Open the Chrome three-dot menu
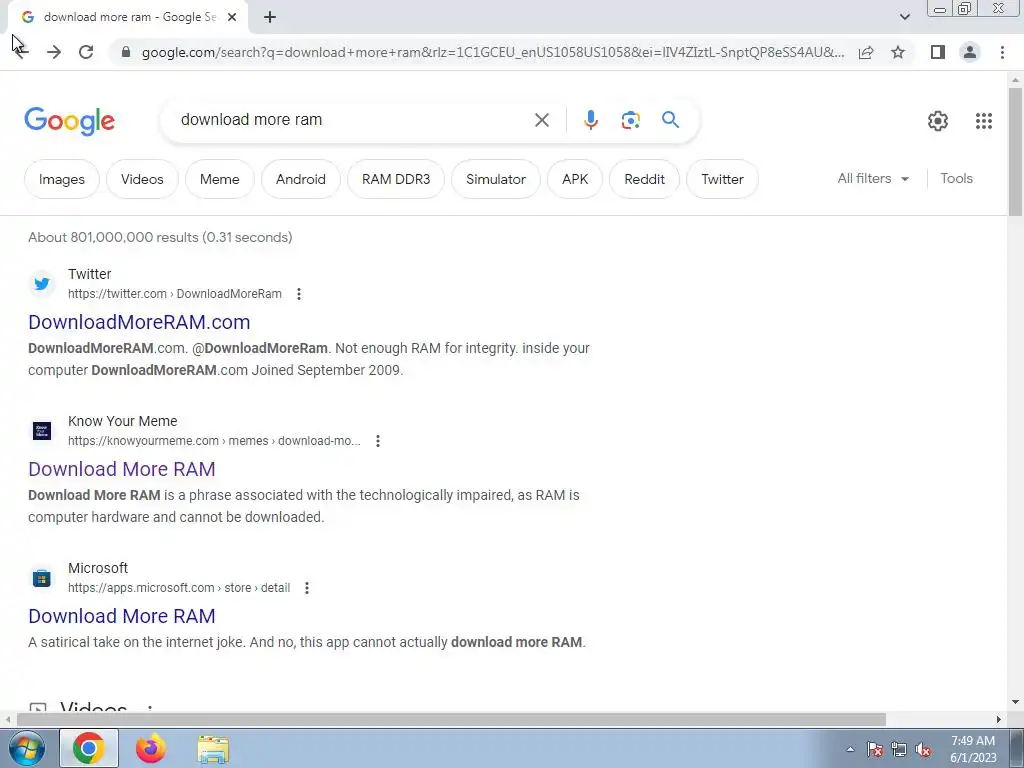This screenshot has width=1024, height=768. coord(1002,52)
